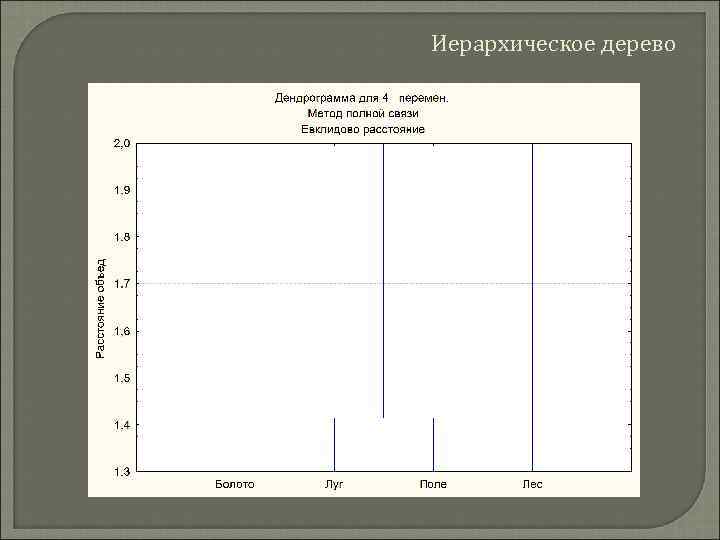720x540 pixels.
Task: Select the short dendrogram branch above Луг
Action: click(x=334, y=444)
